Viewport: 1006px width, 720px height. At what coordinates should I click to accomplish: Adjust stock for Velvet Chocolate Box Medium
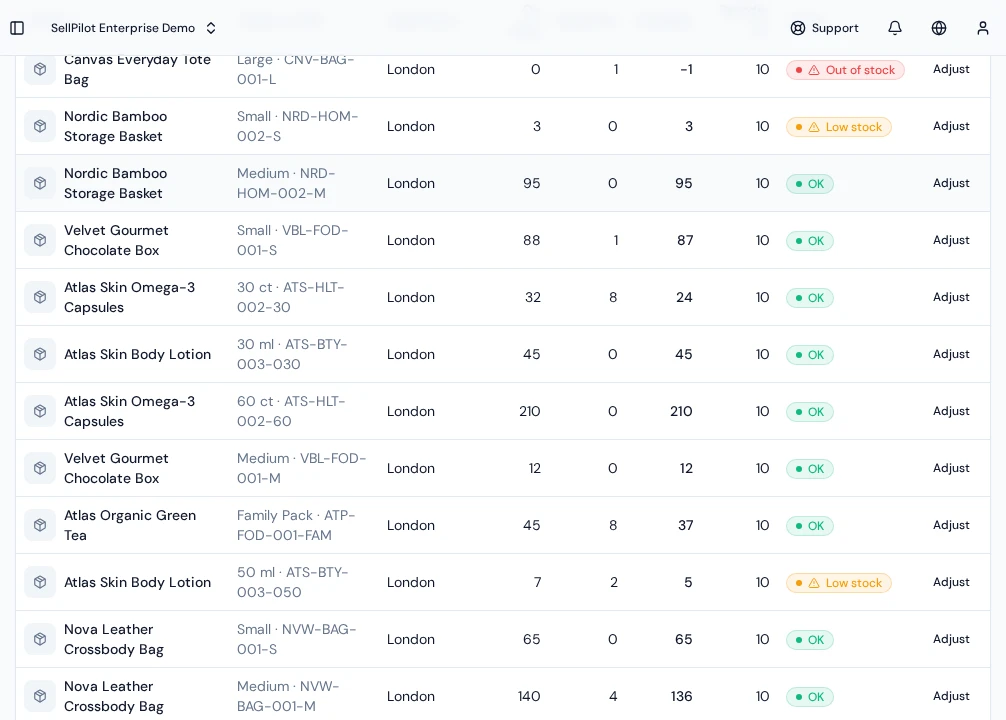[951, 468]
